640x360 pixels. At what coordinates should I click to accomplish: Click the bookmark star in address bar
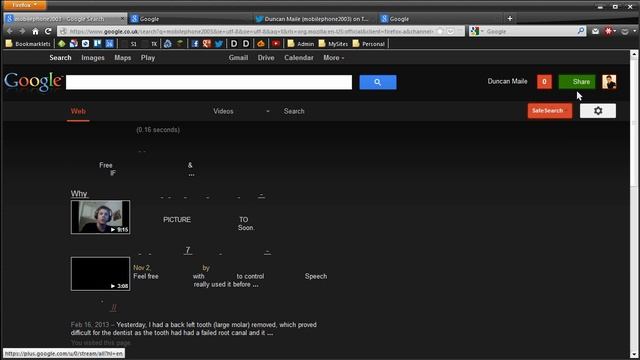(x=440, y=31)
